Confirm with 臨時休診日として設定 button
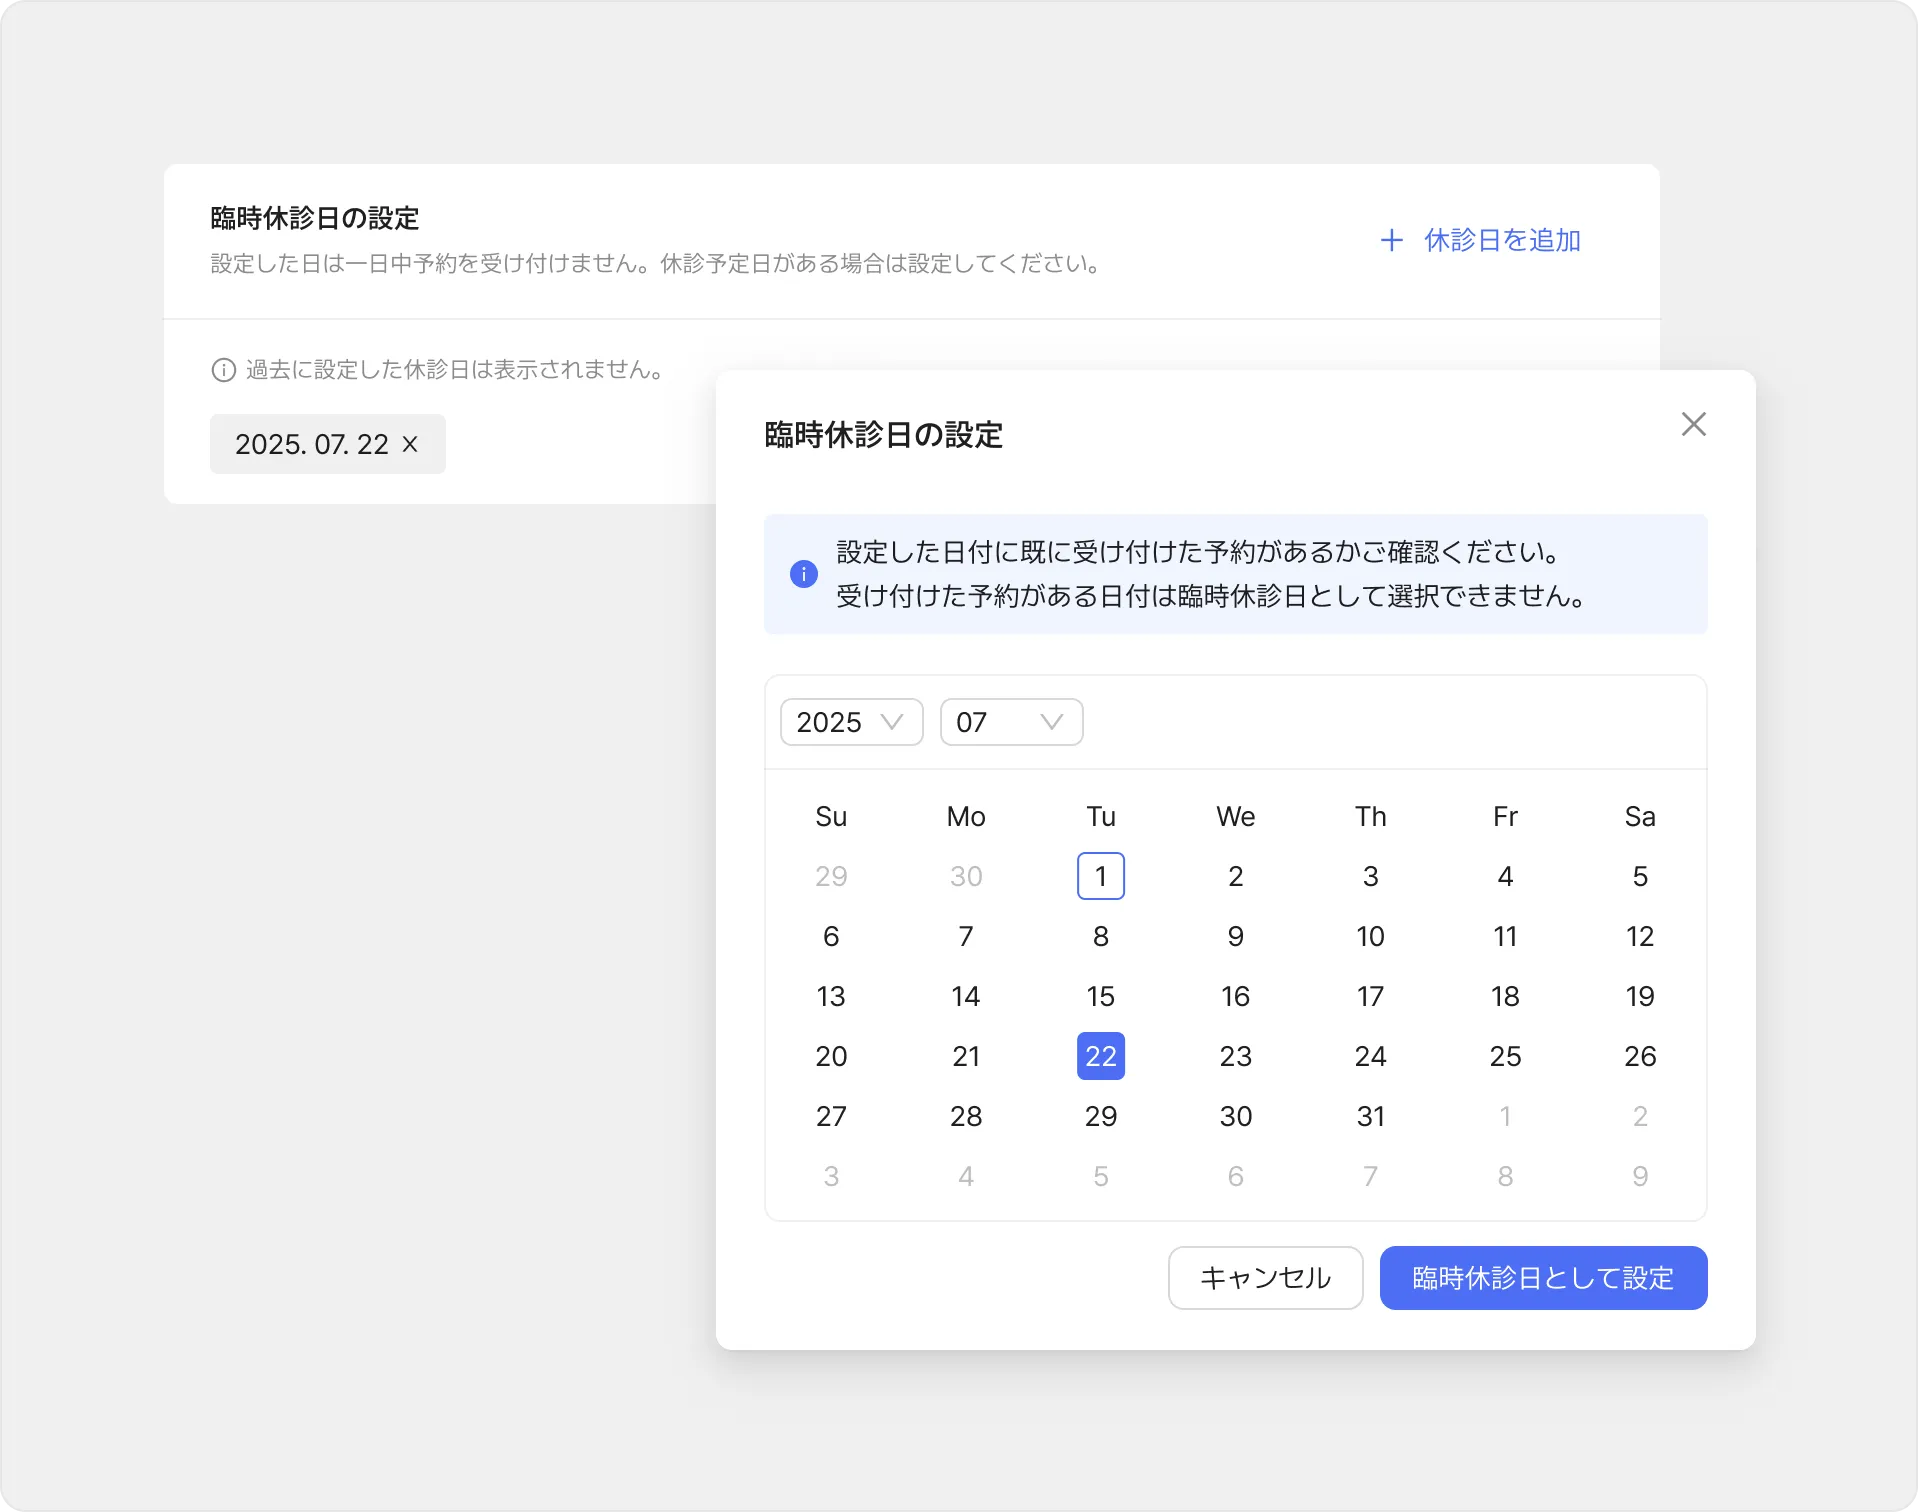 1543,1278
